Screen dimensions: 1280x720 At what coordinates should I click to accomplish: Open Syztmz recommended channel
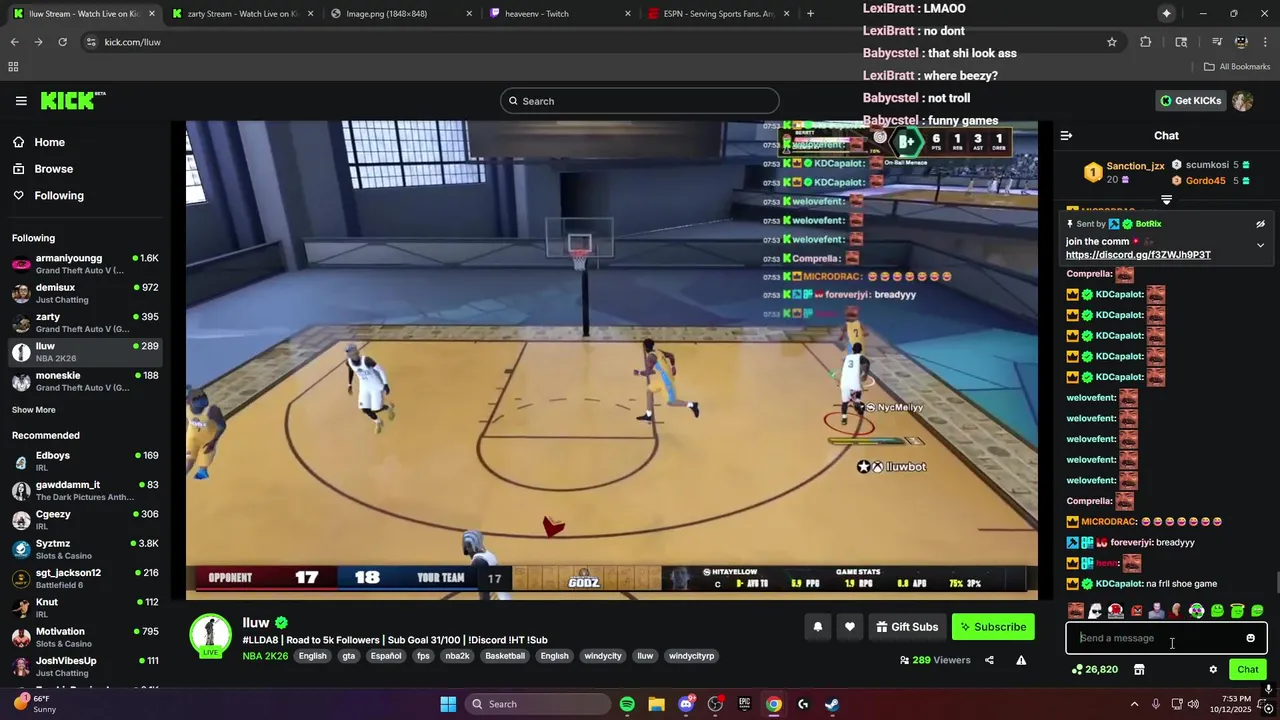(x=85, y=549)
